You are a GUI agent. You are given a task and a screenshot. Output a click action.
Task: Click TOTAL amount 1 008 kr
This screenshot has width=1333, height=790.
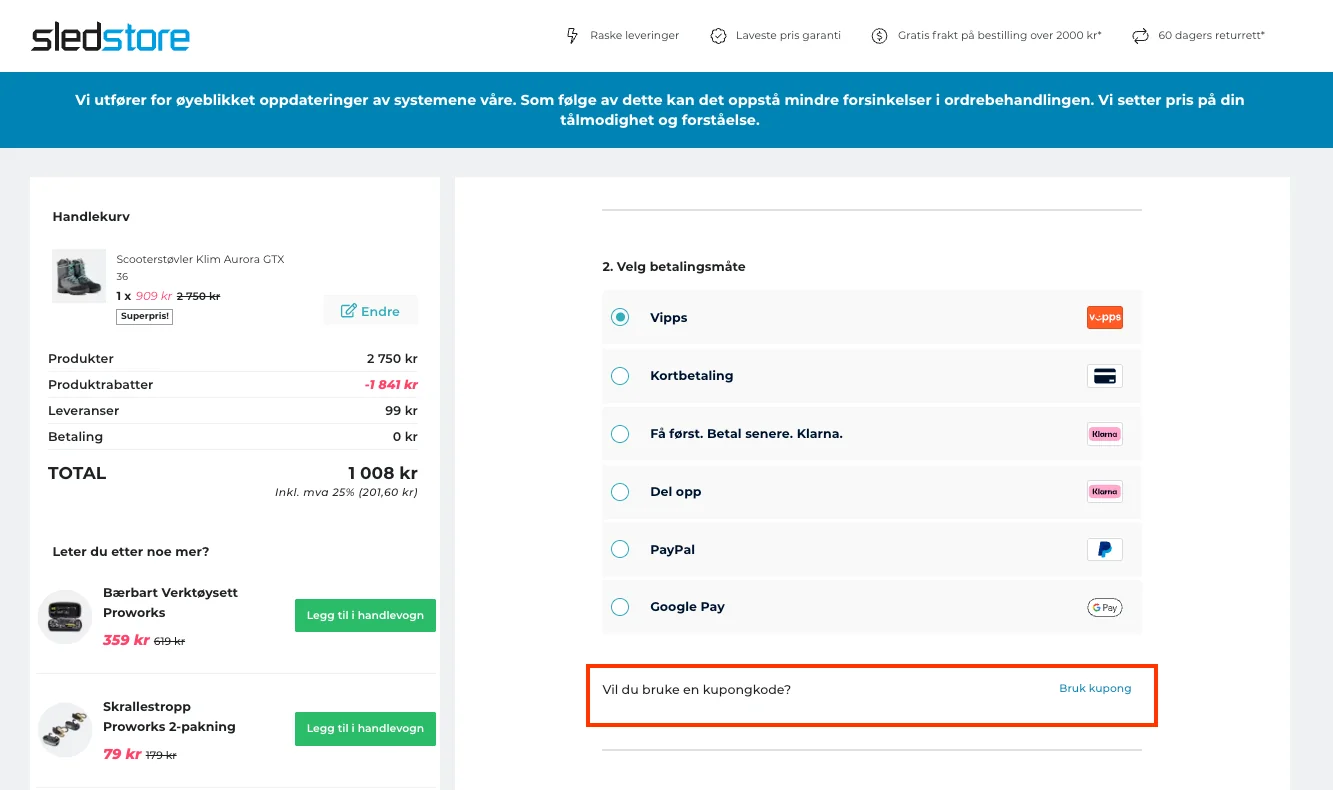pyautogui.click(x=383, y=473)
